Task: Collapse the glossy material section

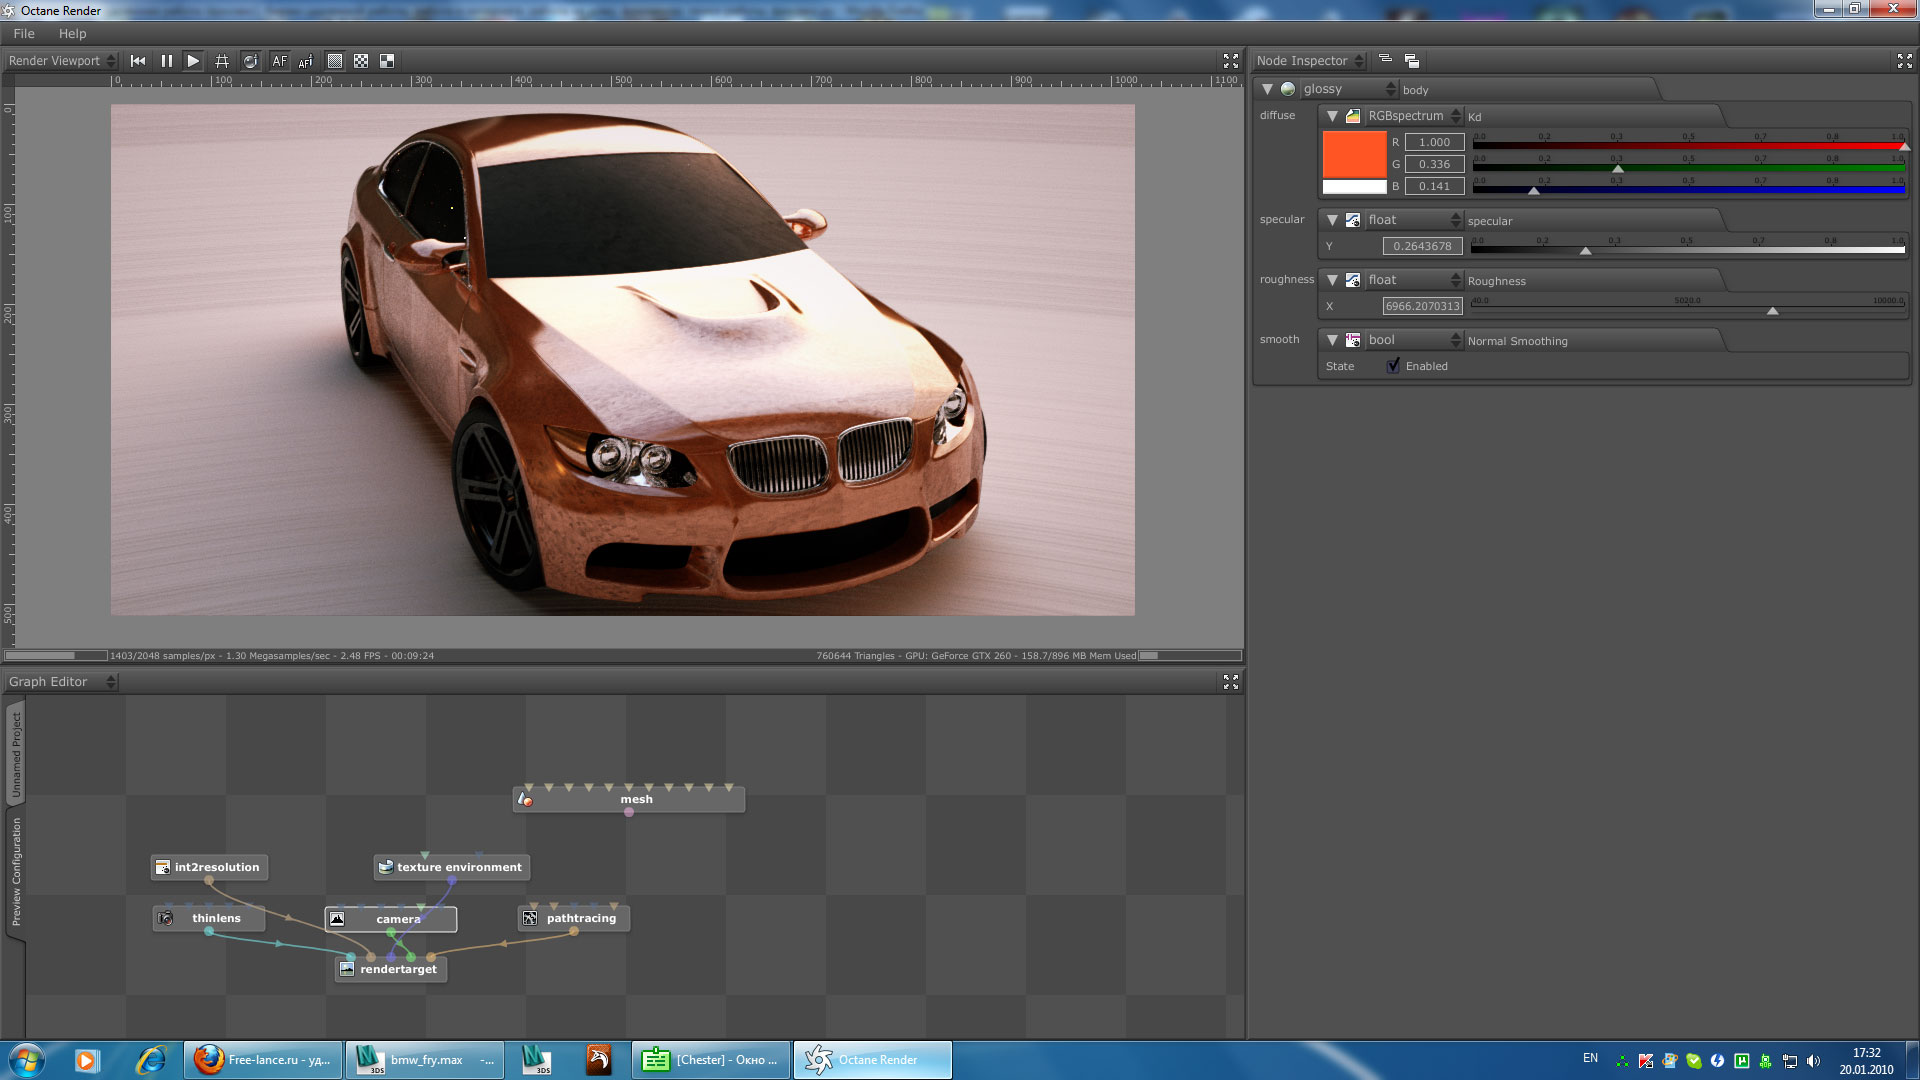Action: (1267, 89)
